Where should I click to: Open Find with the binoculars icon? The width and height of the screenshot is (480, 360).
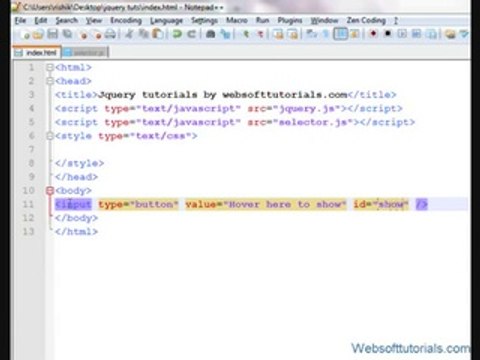point(210,34)
